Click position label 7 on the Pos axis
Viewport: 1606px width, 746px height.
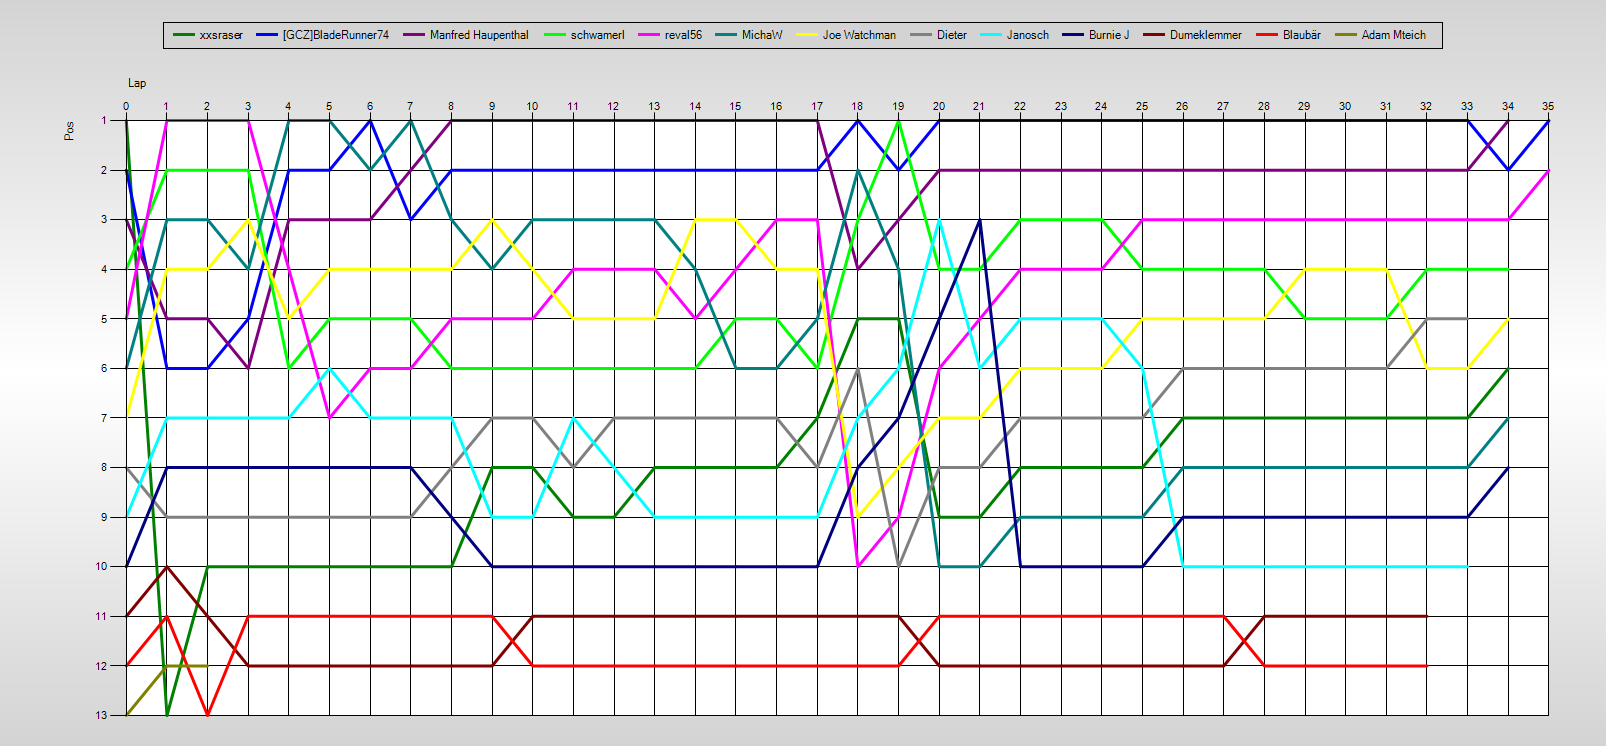click(104, 418)
